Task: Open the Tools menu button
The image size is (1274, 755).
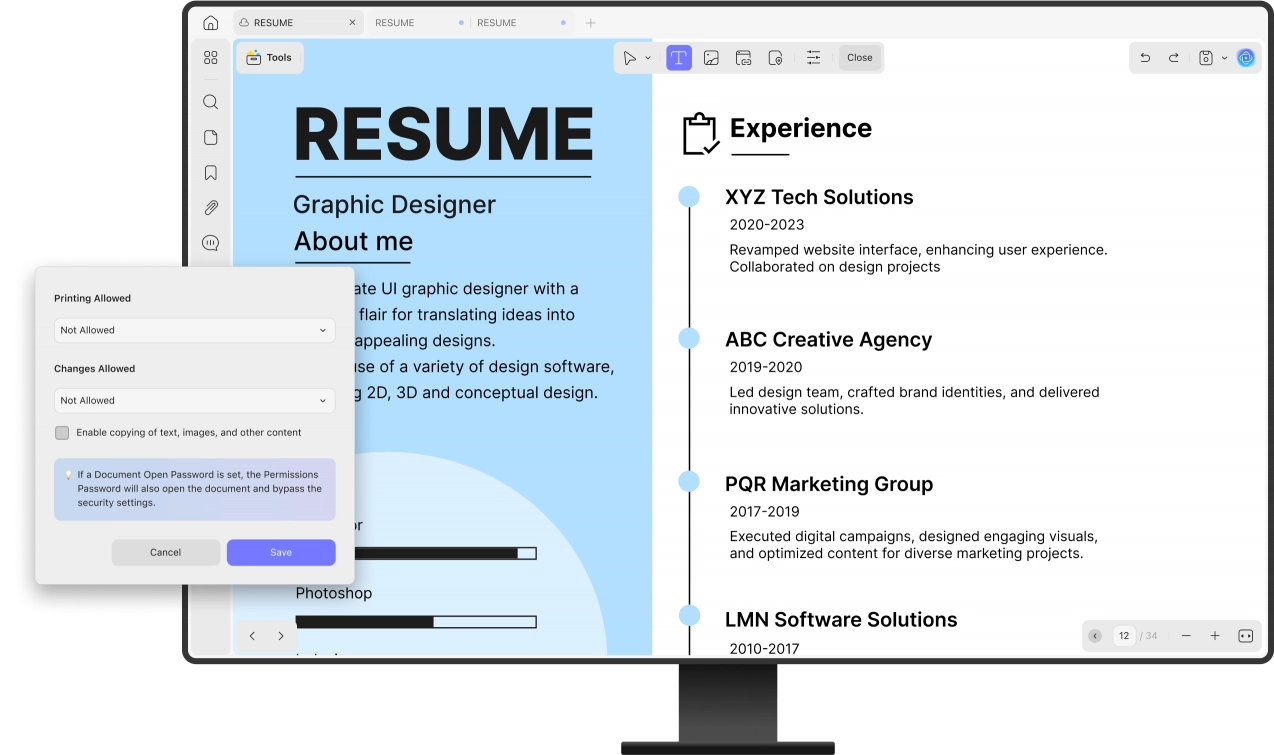Action: (270, 58)
